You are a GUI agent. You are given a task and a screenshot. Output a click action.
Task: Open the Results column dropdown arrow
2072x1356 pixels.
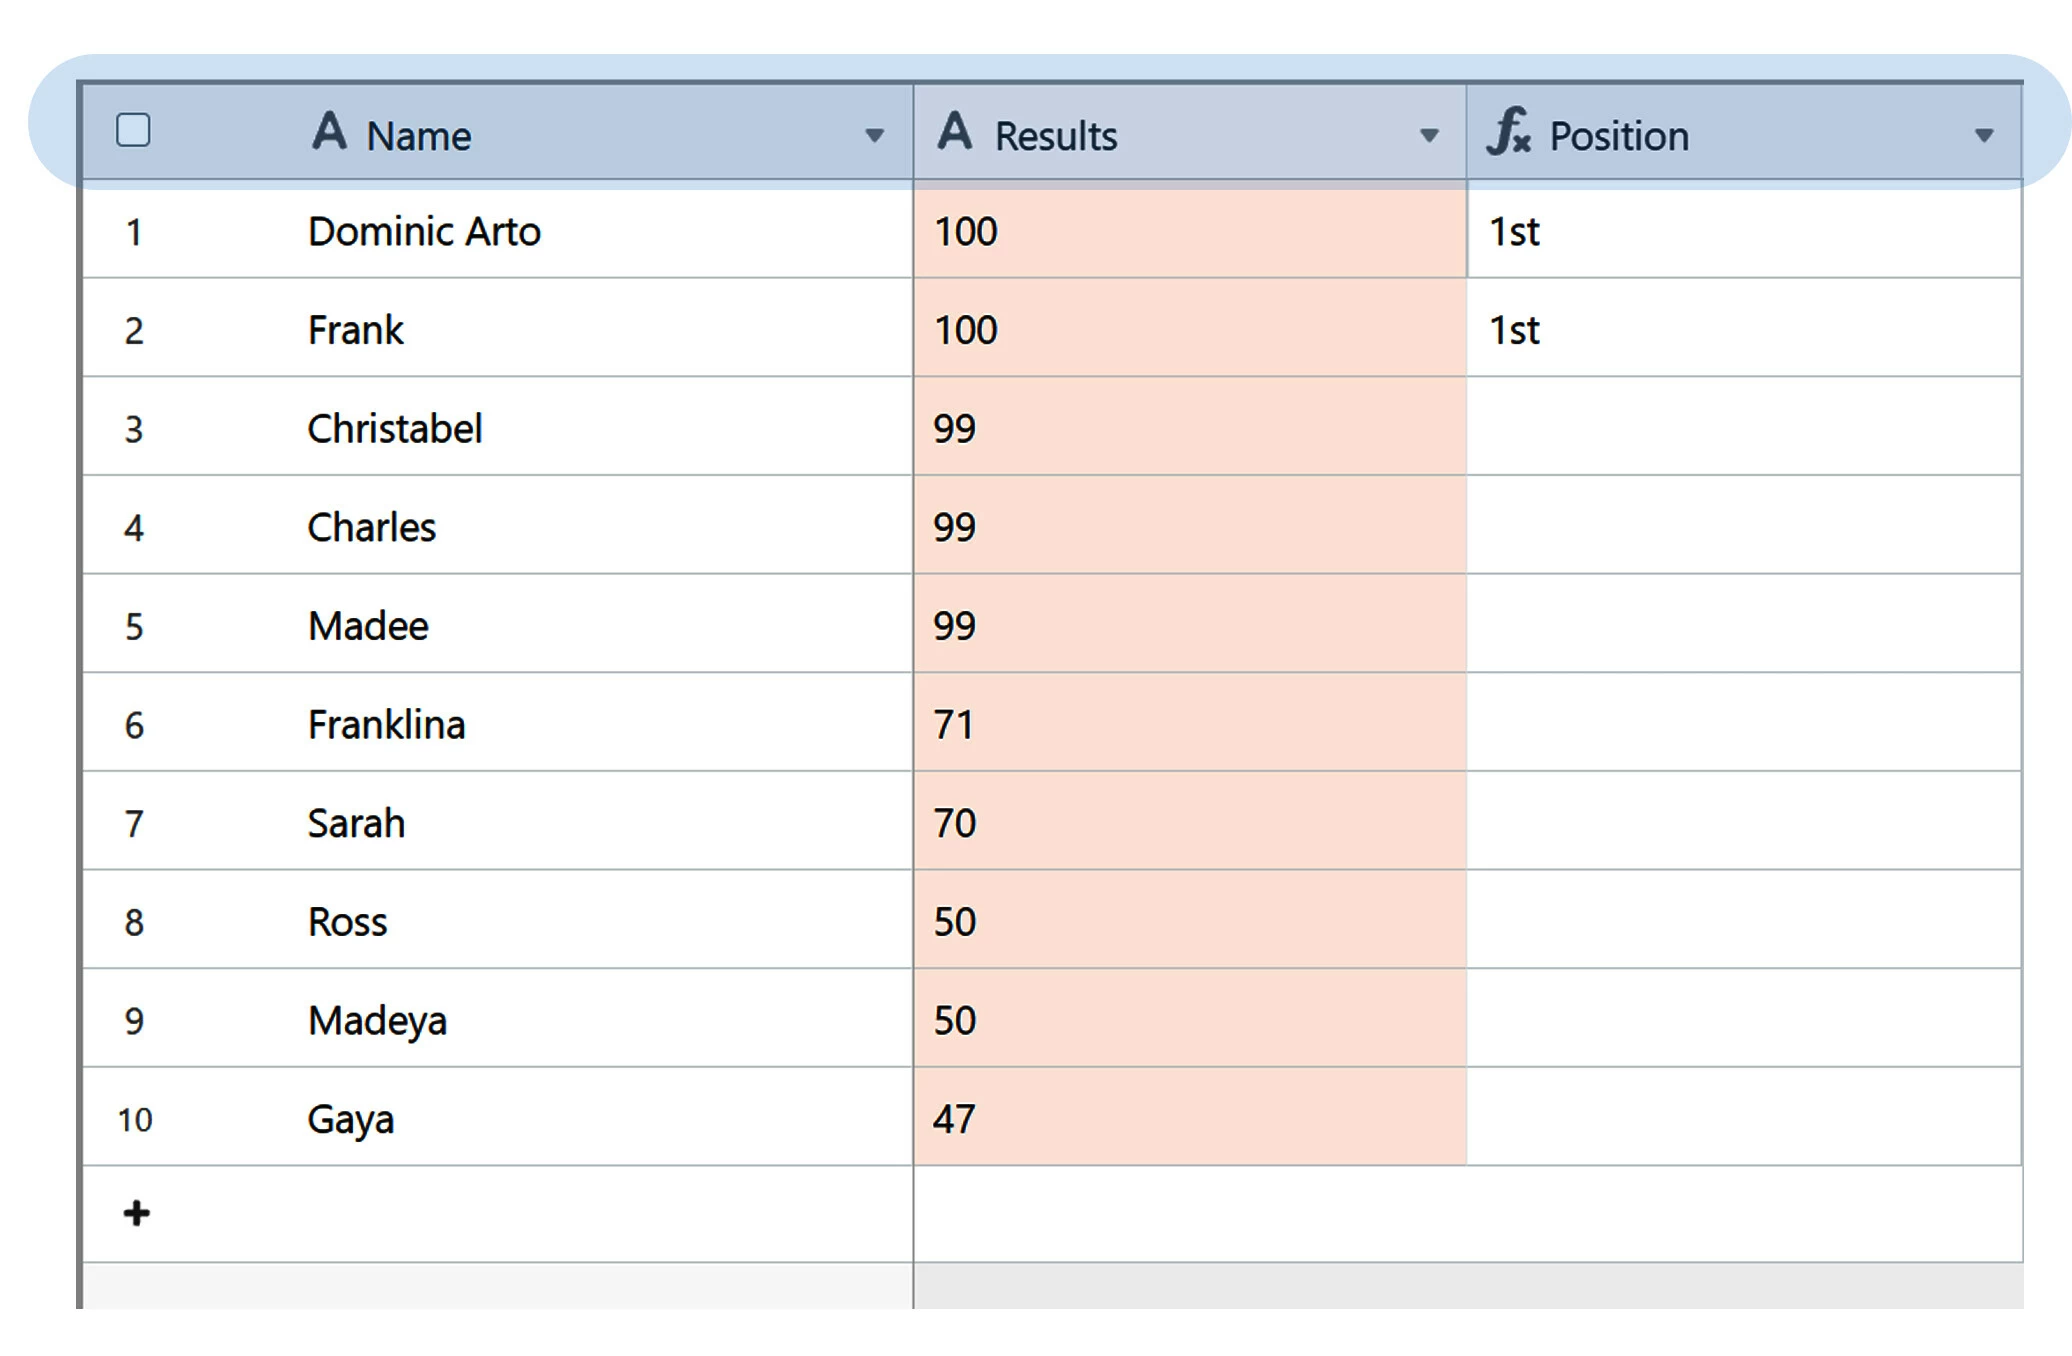point(1429,135)
